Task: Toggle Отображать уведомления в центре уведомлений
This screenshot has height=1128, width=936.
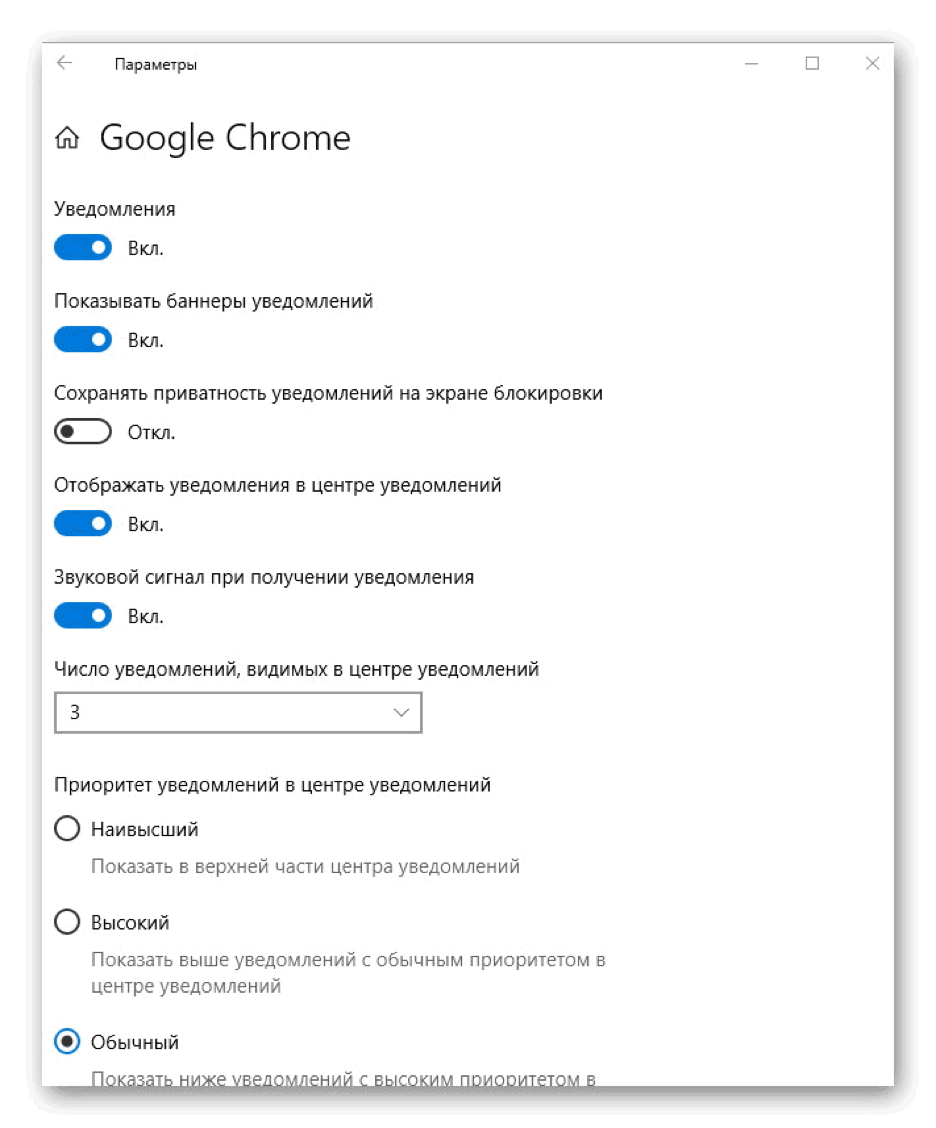Action: click(x=83, y=524)
